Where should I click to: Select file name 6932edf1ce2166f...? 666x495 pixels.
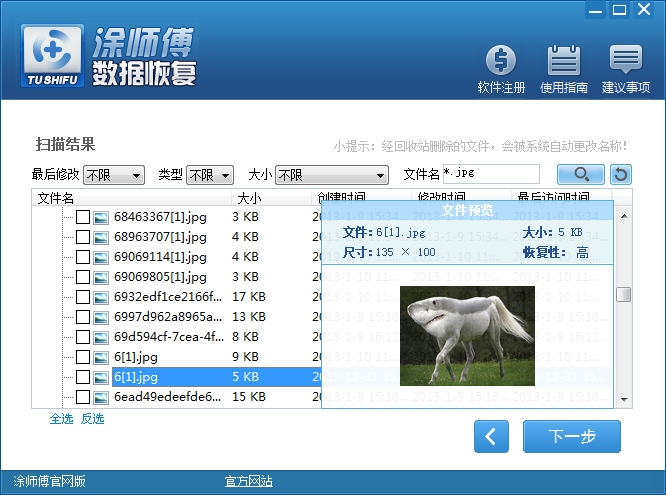(x=168, y=297)
